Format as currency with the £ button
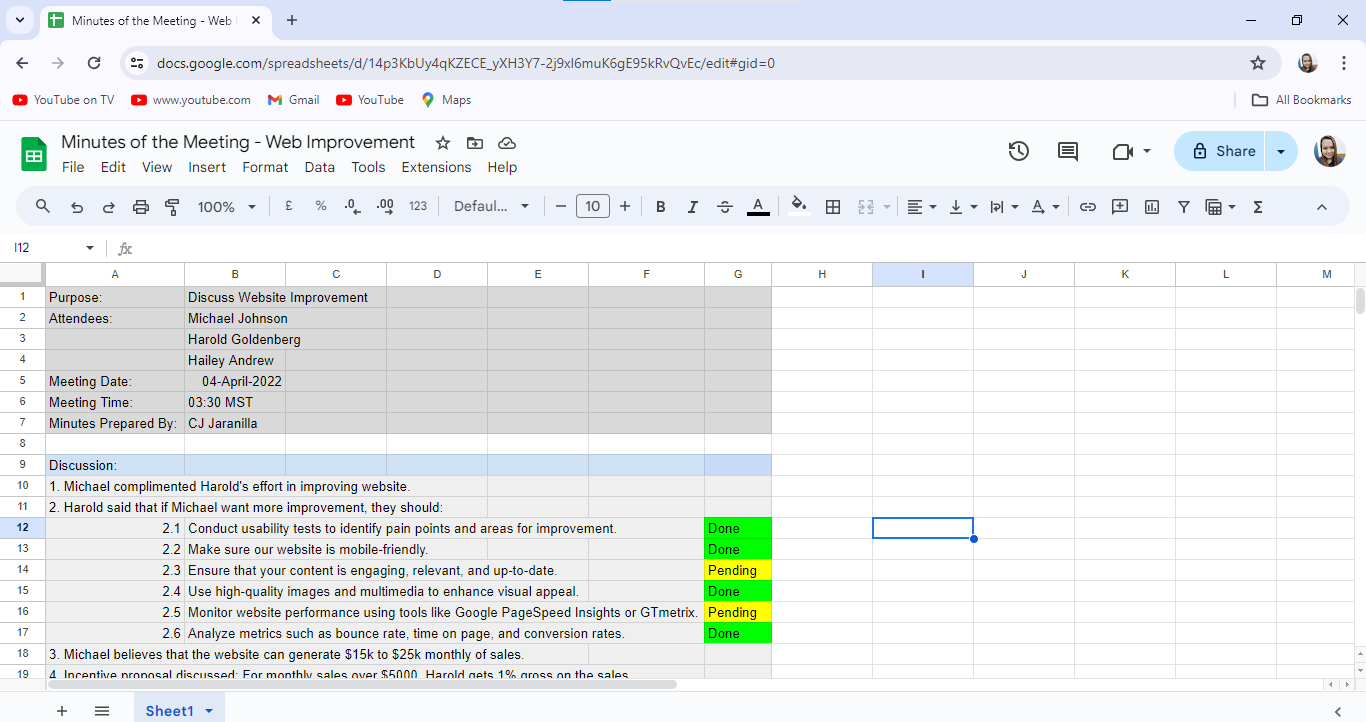This screenshot has width=1366, height=722. tap(288, 207)
